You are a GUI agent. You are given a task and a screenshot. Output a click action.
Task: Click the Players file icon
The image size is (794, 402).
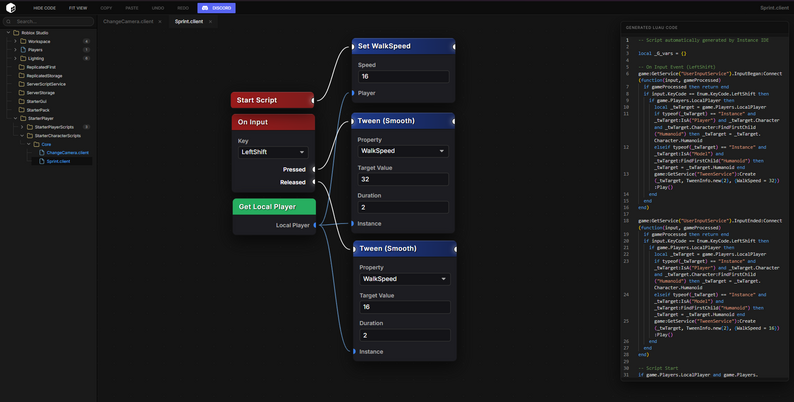(x=23, y=50)
